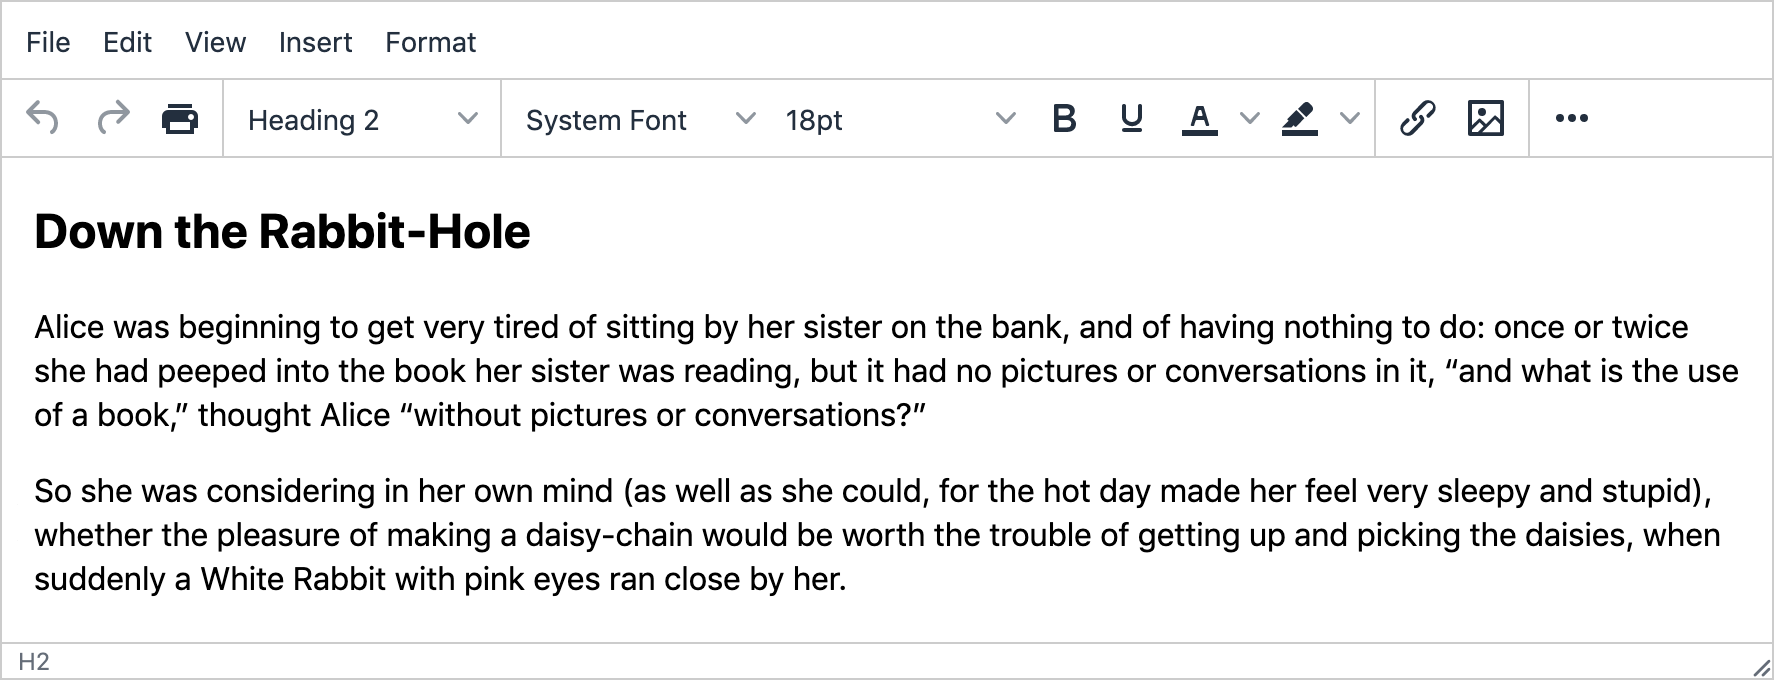The height and width of the screenshot is (680, 1774).
Task: Insert a link with chain icon
Action: (1418, 118)
